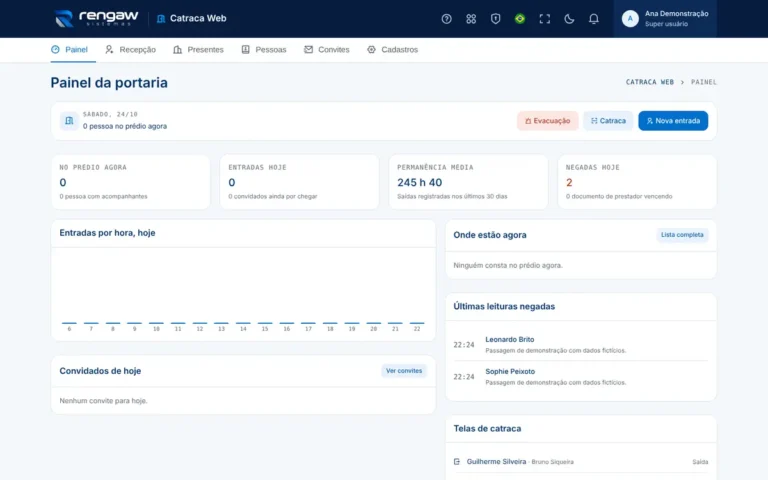Click the Catraca Web door icon in header

(x=161, y=19)
